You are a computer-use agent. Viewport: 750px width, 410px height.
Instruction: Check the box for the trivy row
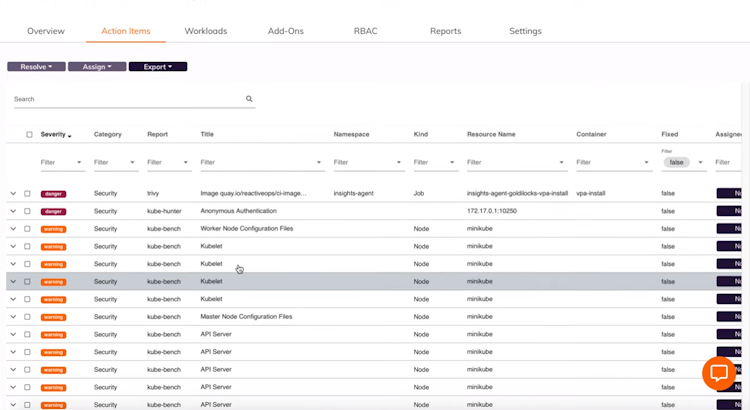[27, 193]
